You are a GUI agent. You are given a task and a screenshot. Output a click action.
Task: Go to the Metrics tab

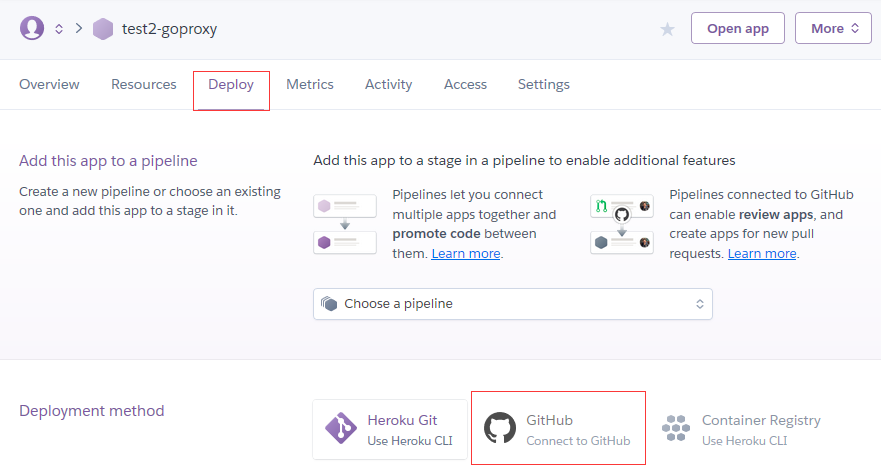(x=310, y=84)
